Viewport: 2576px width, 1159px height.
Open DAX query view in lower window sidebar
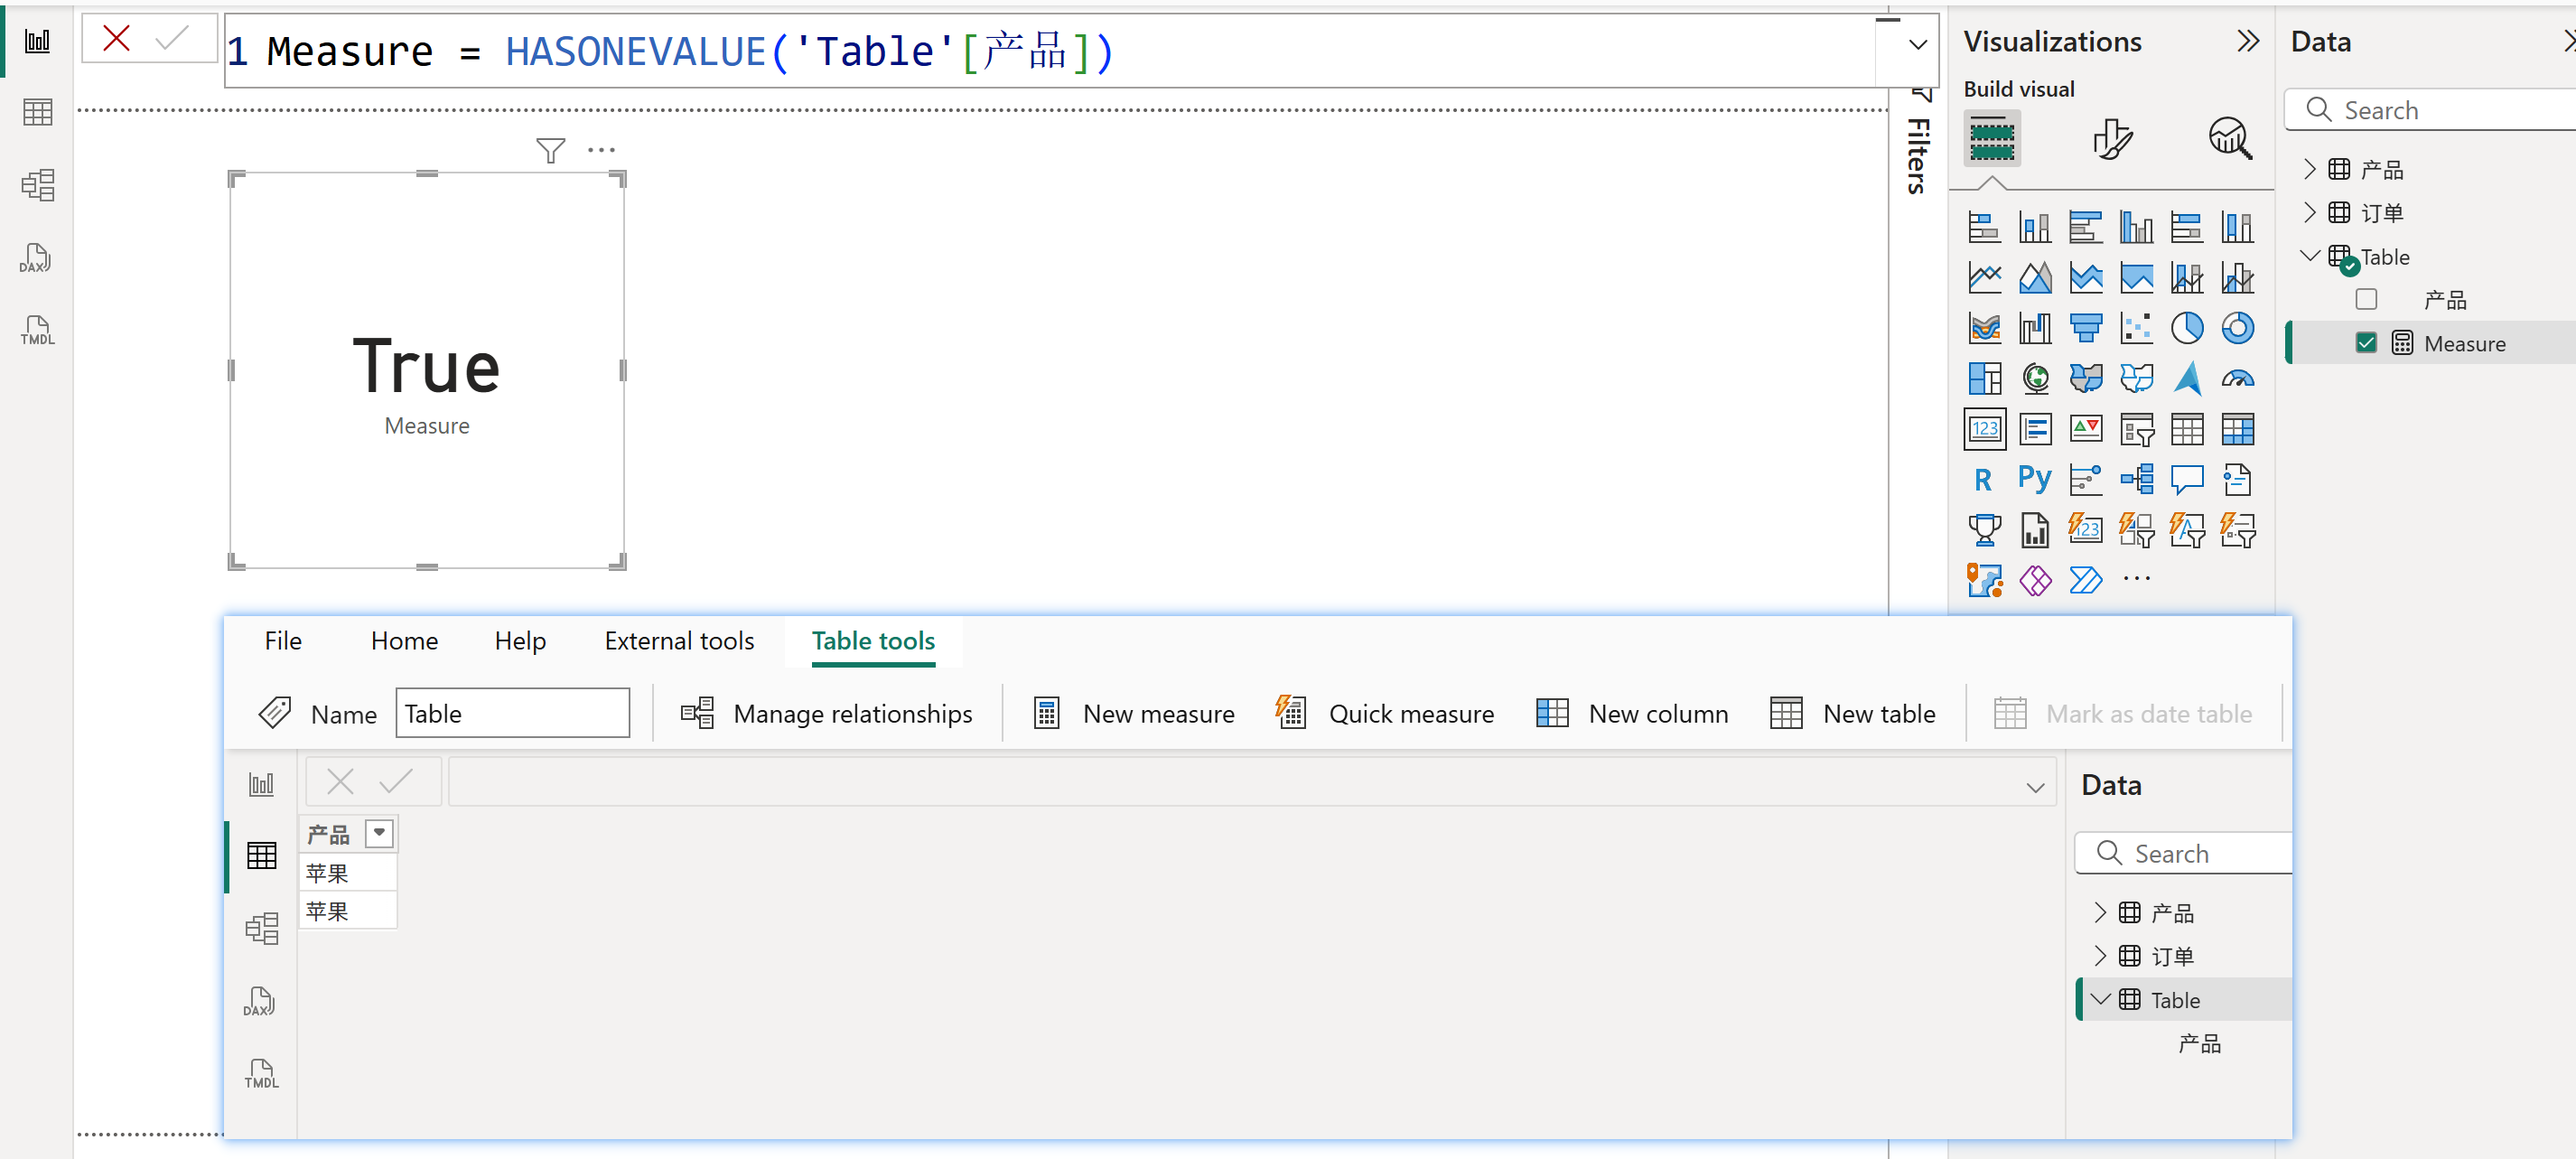point(261,1001)
